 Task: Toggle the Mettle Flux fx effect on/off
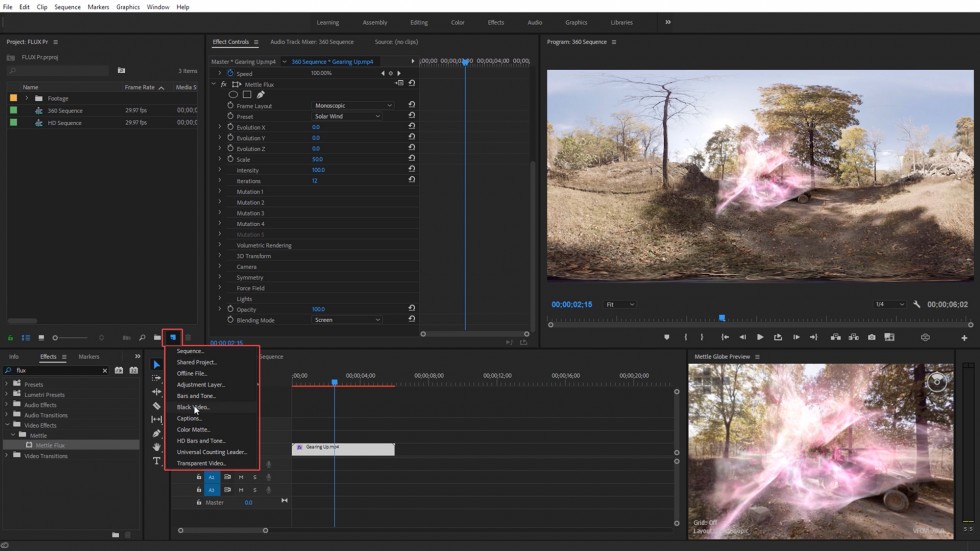[x=223, y=85]
